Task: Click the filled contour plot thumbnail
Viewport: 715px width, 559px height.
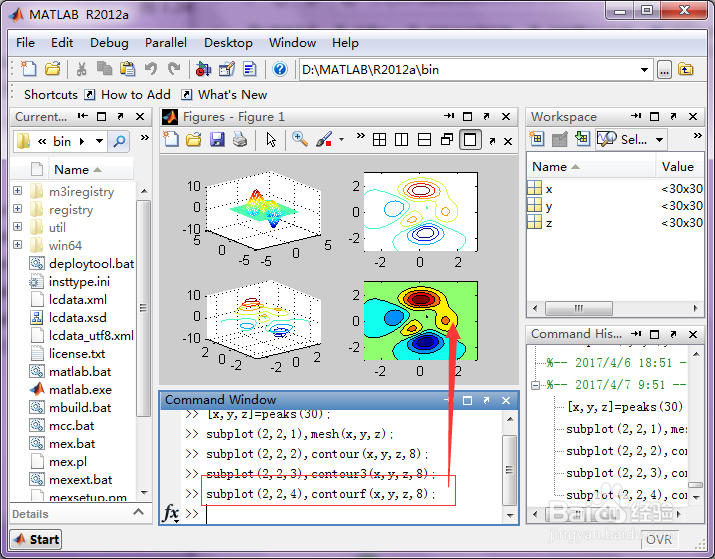Action: pos(420,321)
